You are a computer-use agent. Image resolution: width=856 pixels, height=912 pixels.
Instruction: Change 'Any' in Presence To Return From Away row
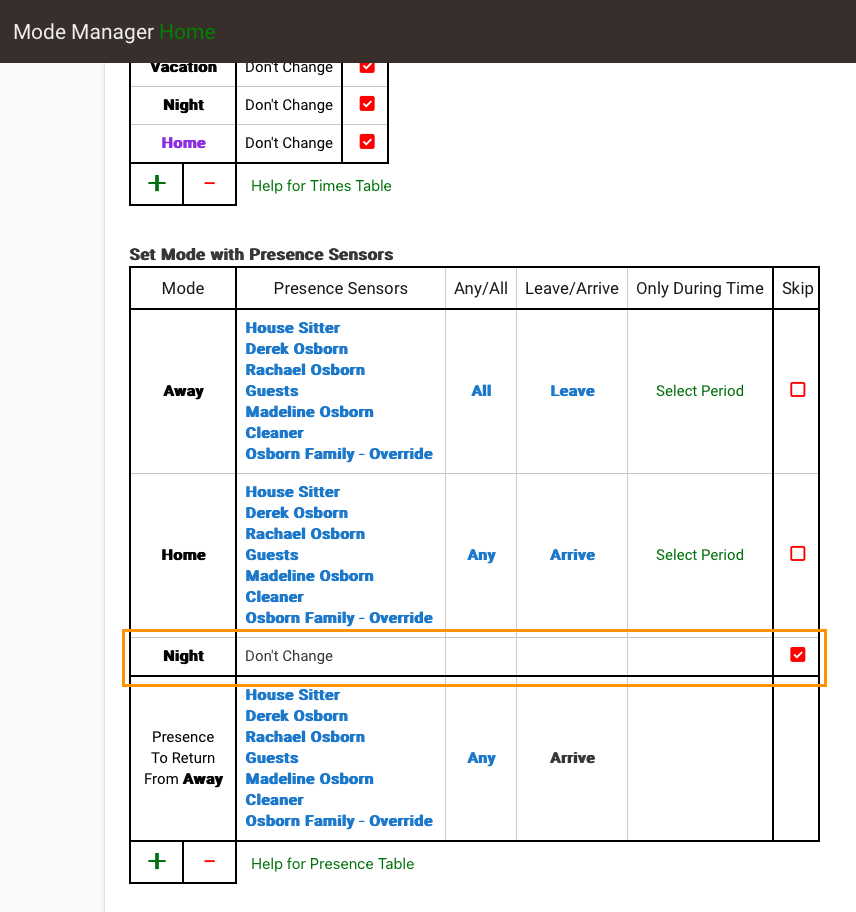pos(481,758)
